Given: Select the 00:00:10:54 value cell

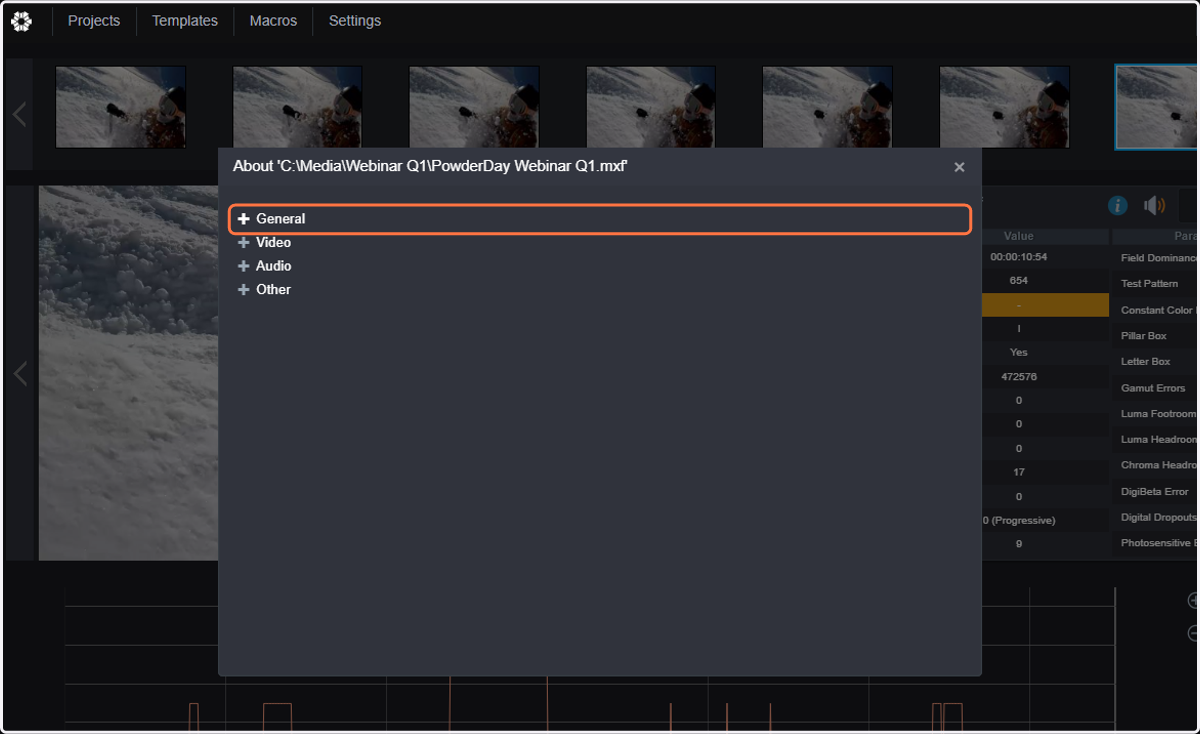Looking at the screenshot, I should [x=1019, y=257].
